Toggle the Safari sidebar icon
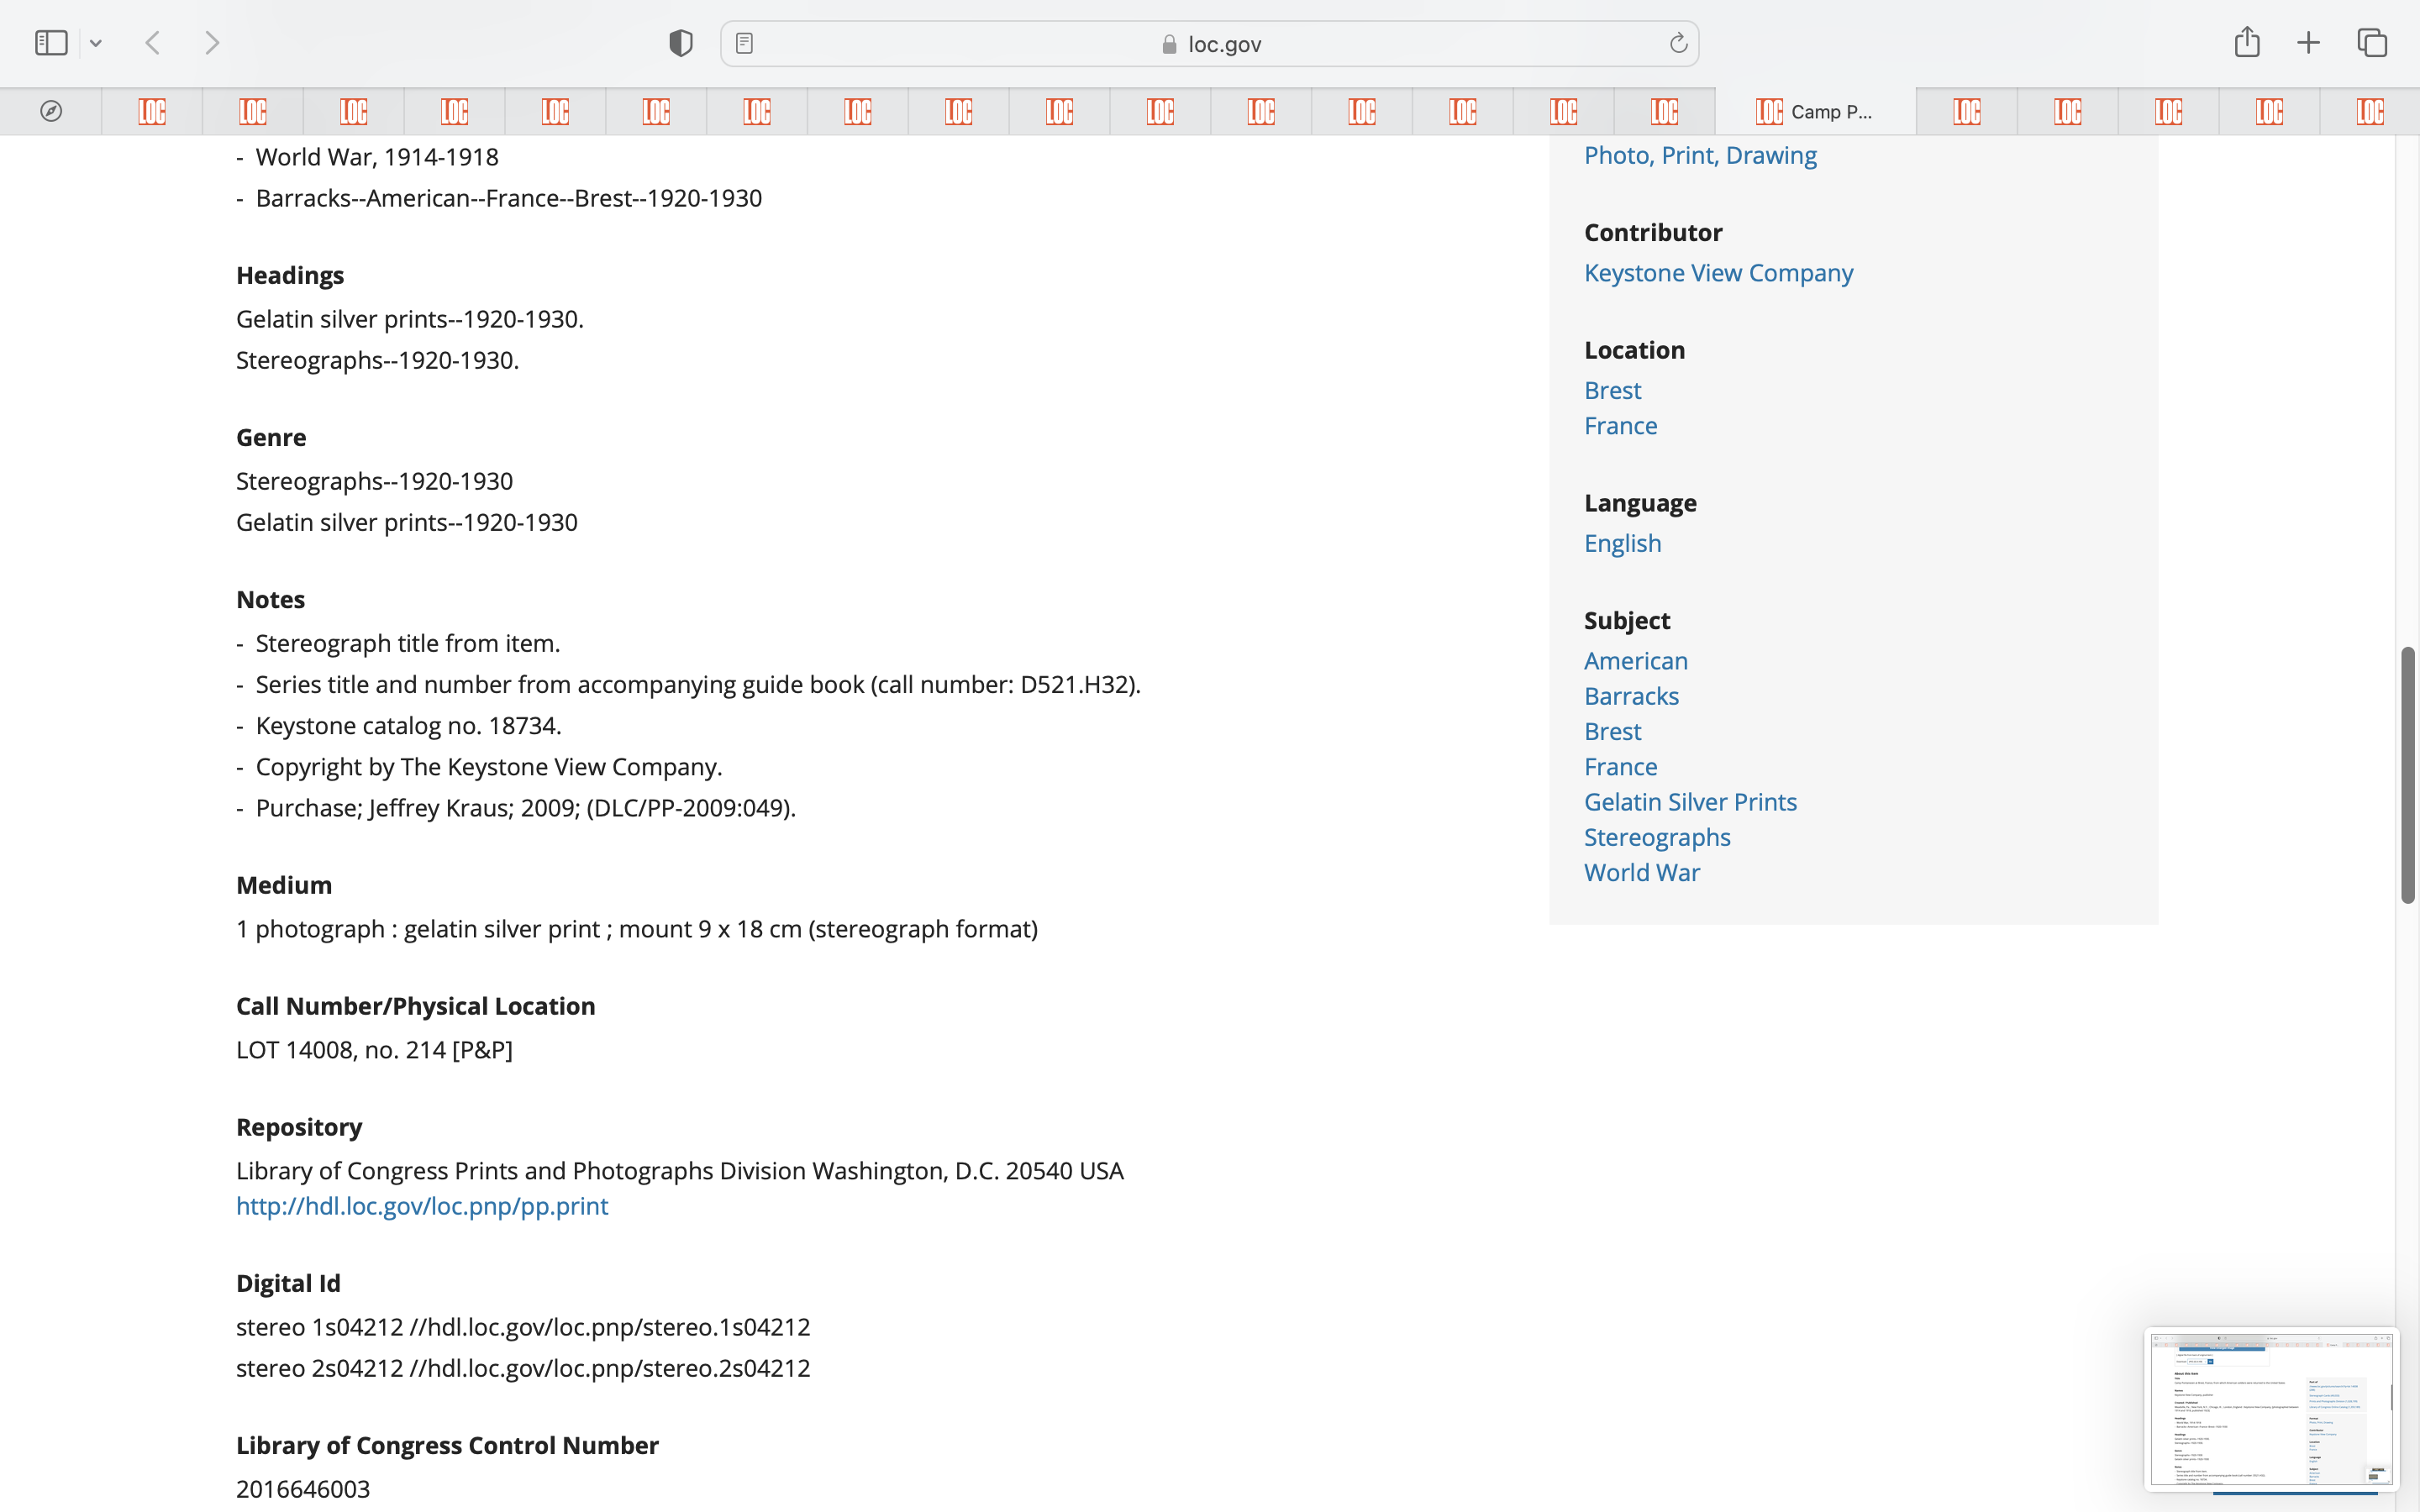The height and width of the screenshot is (1512, 2420). 51,43
